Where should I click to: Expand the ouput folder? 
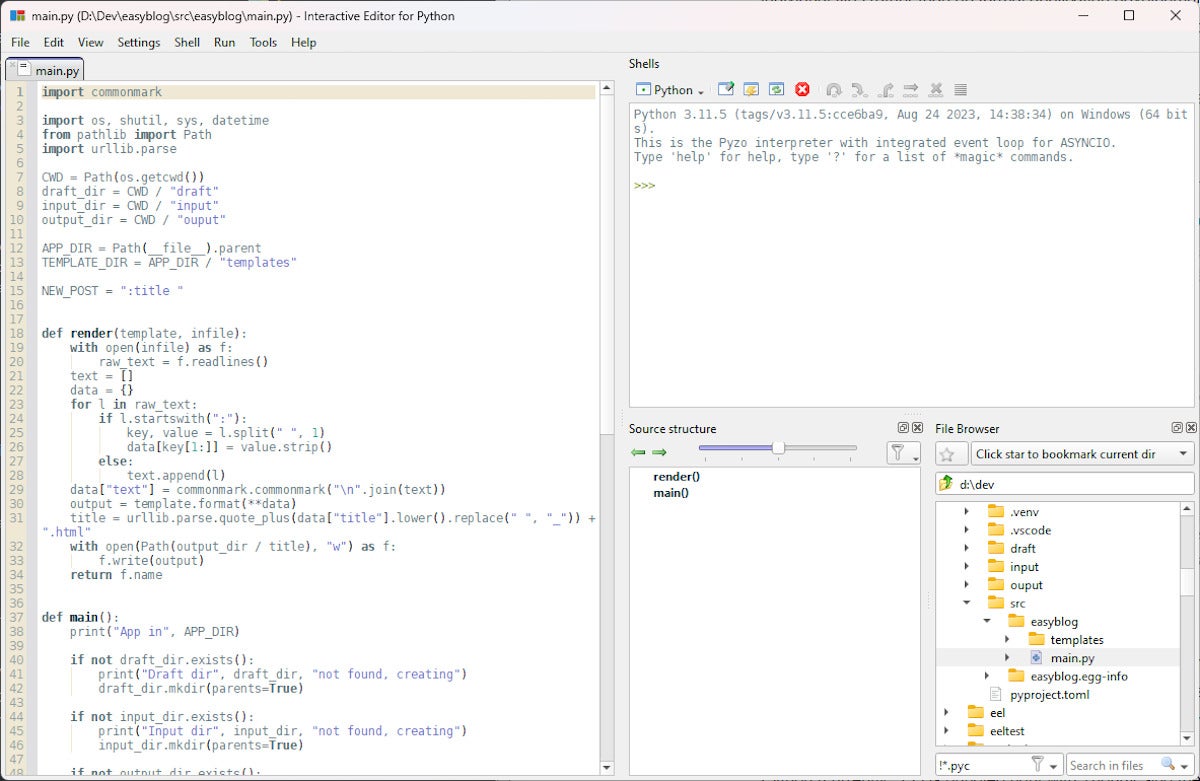point(966,585)
